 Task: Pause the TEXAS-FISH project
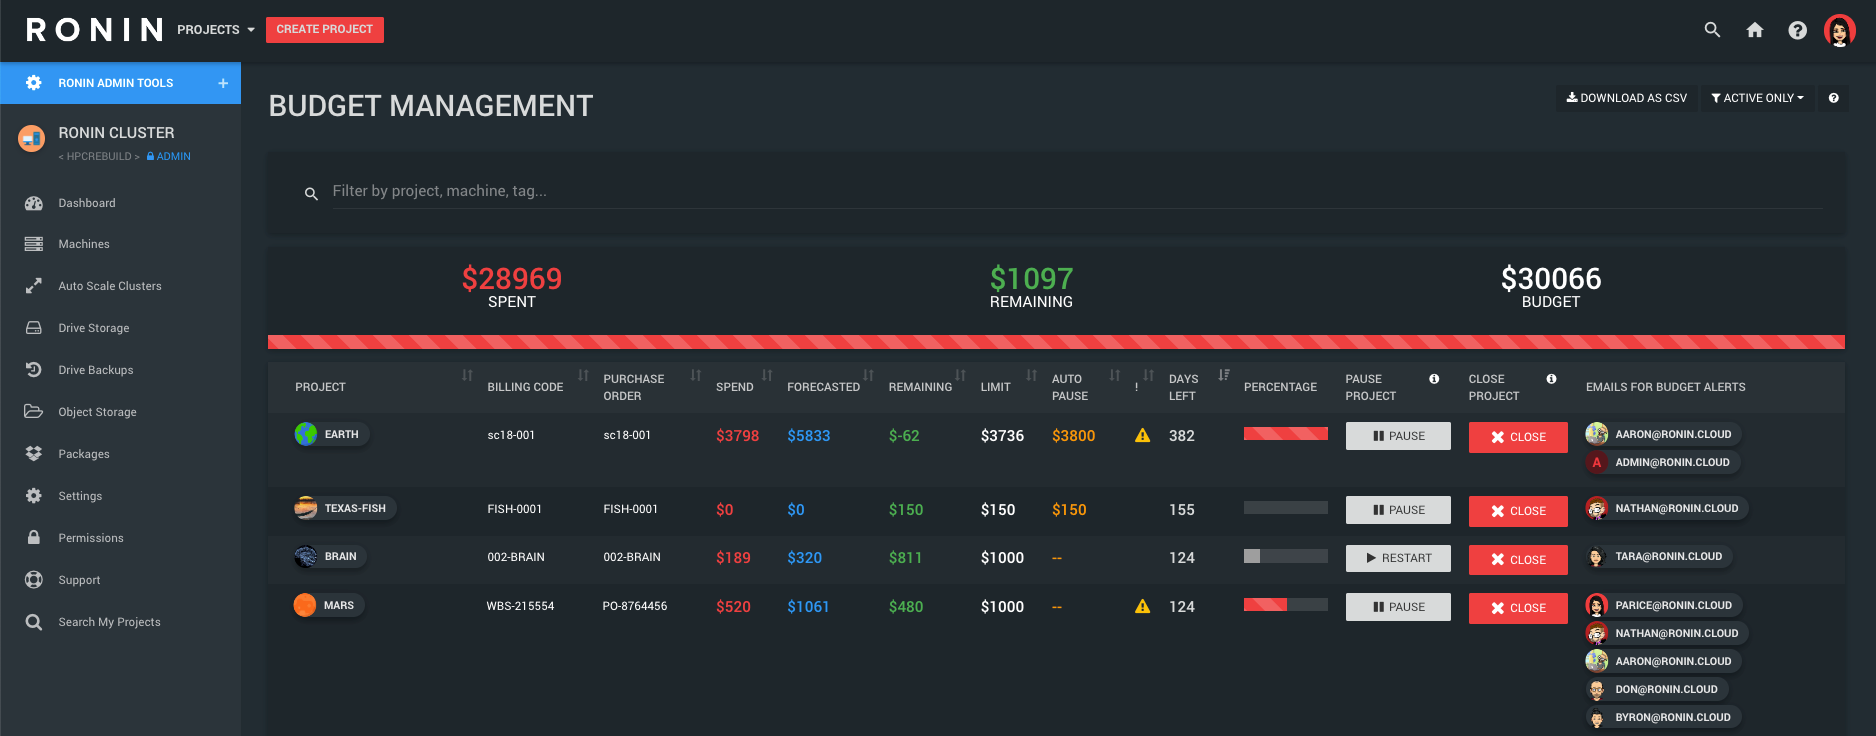pyautogui.click(x=1398, y=510)
